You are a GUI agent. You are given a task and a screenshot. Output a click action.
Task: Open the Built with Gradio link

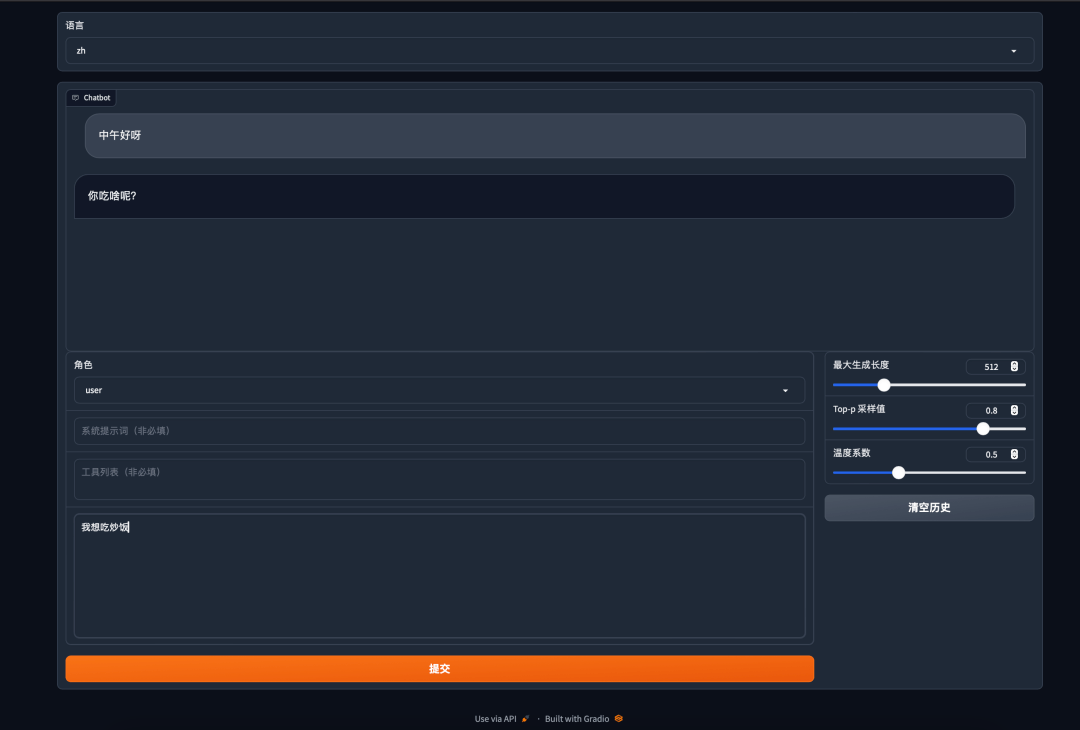(577, 719)
